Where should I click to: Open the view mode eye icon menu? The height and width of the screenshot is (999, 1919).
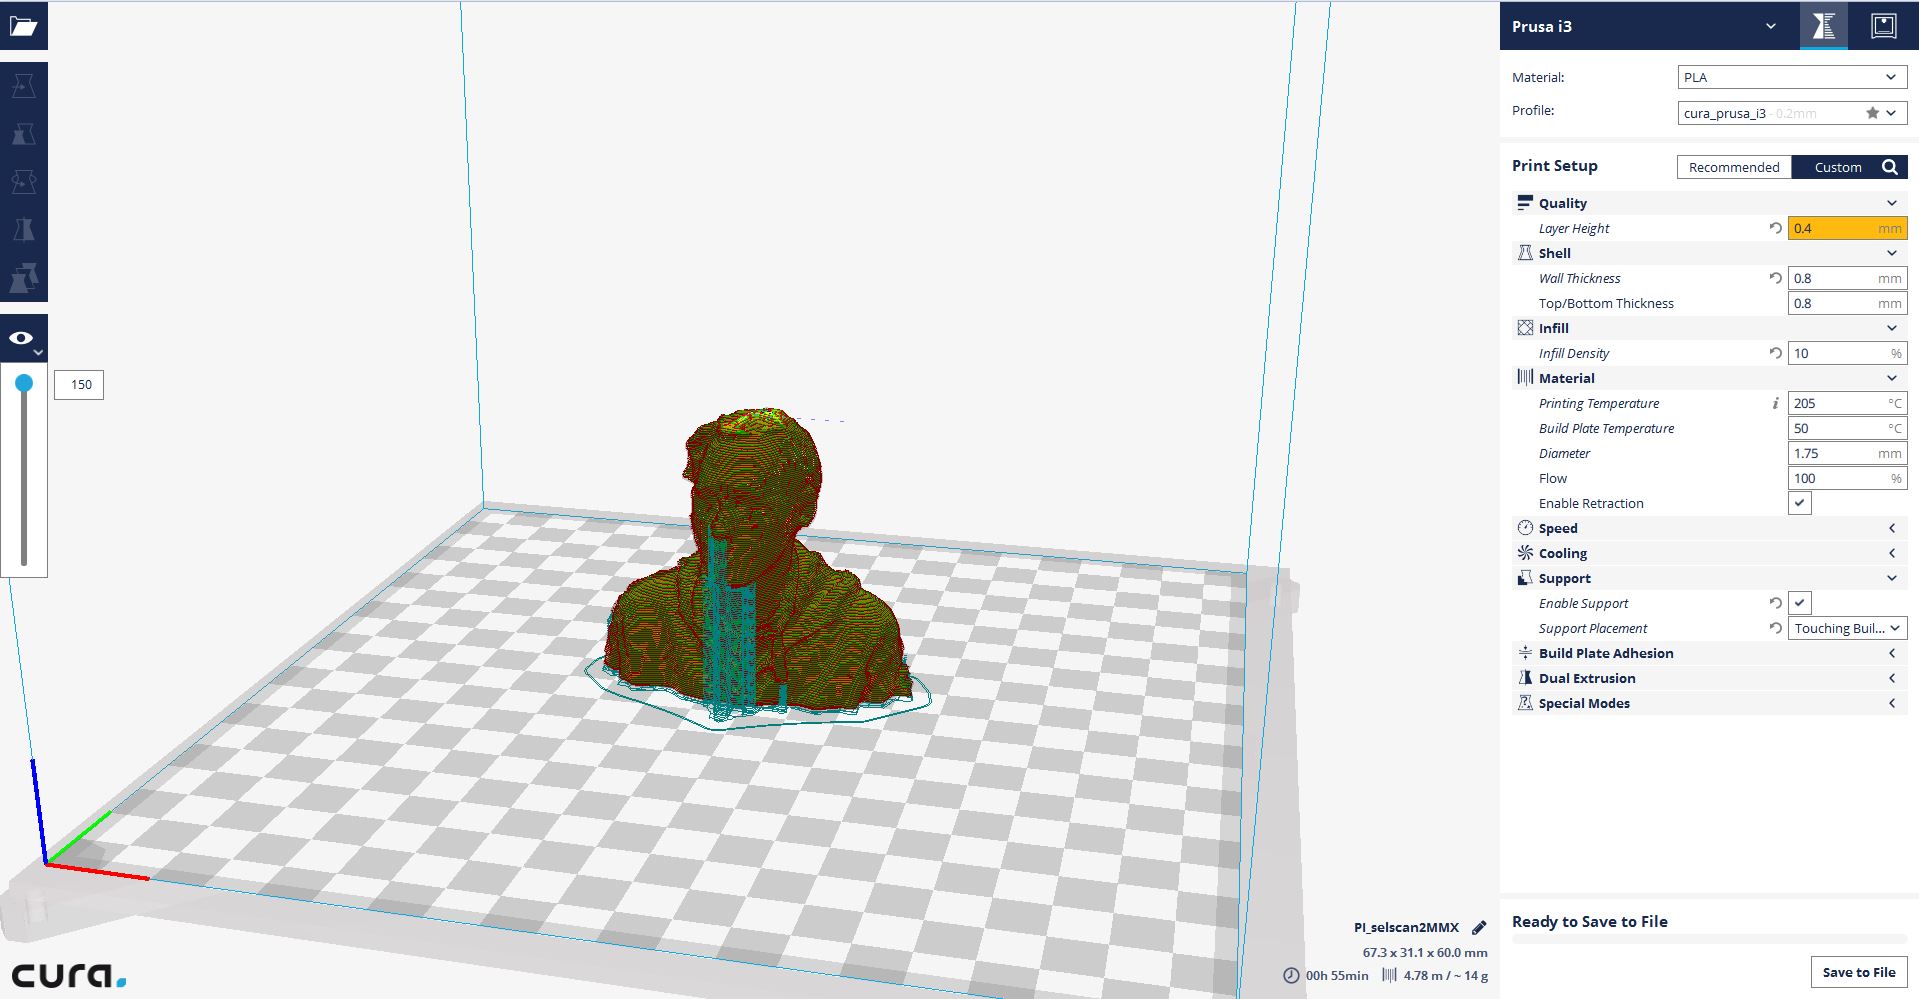click(x=23, y=339)
